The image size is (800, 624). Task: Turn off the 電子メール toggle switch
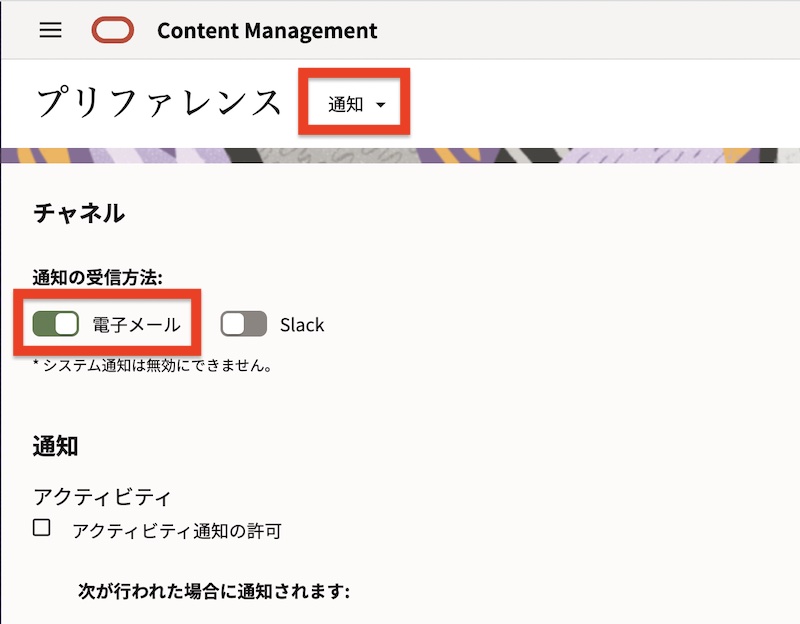56,324
